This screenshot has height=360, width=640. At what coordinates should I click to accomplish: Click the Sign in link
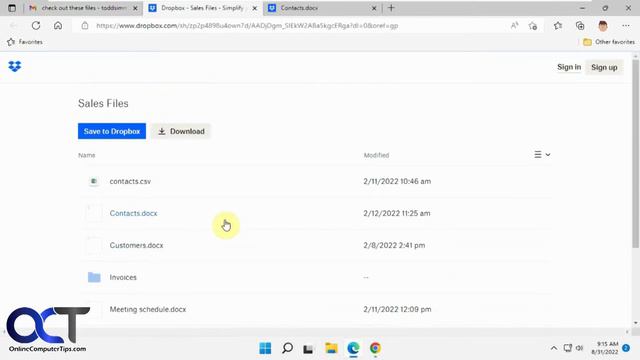(x=569, y=67)
